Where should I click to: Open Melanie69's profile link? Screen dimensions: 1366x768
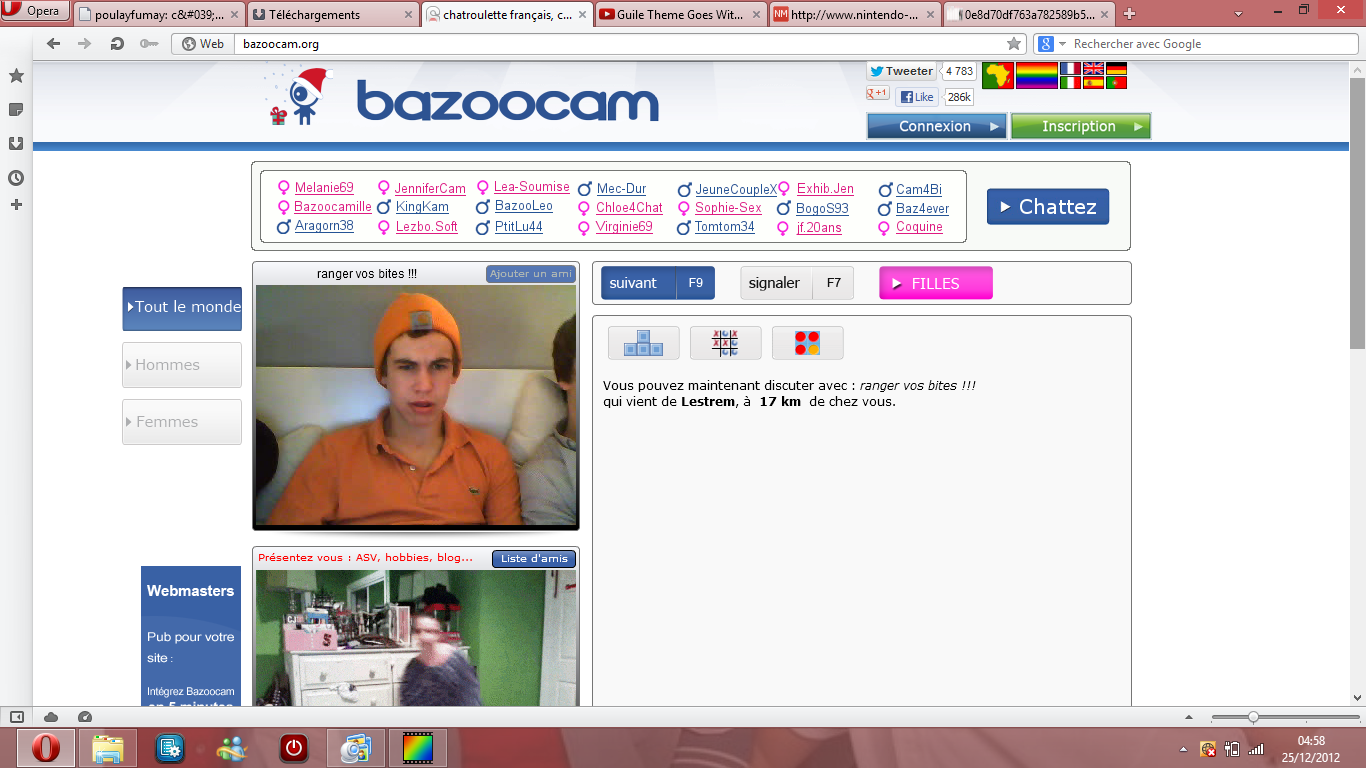coord(324,188)
